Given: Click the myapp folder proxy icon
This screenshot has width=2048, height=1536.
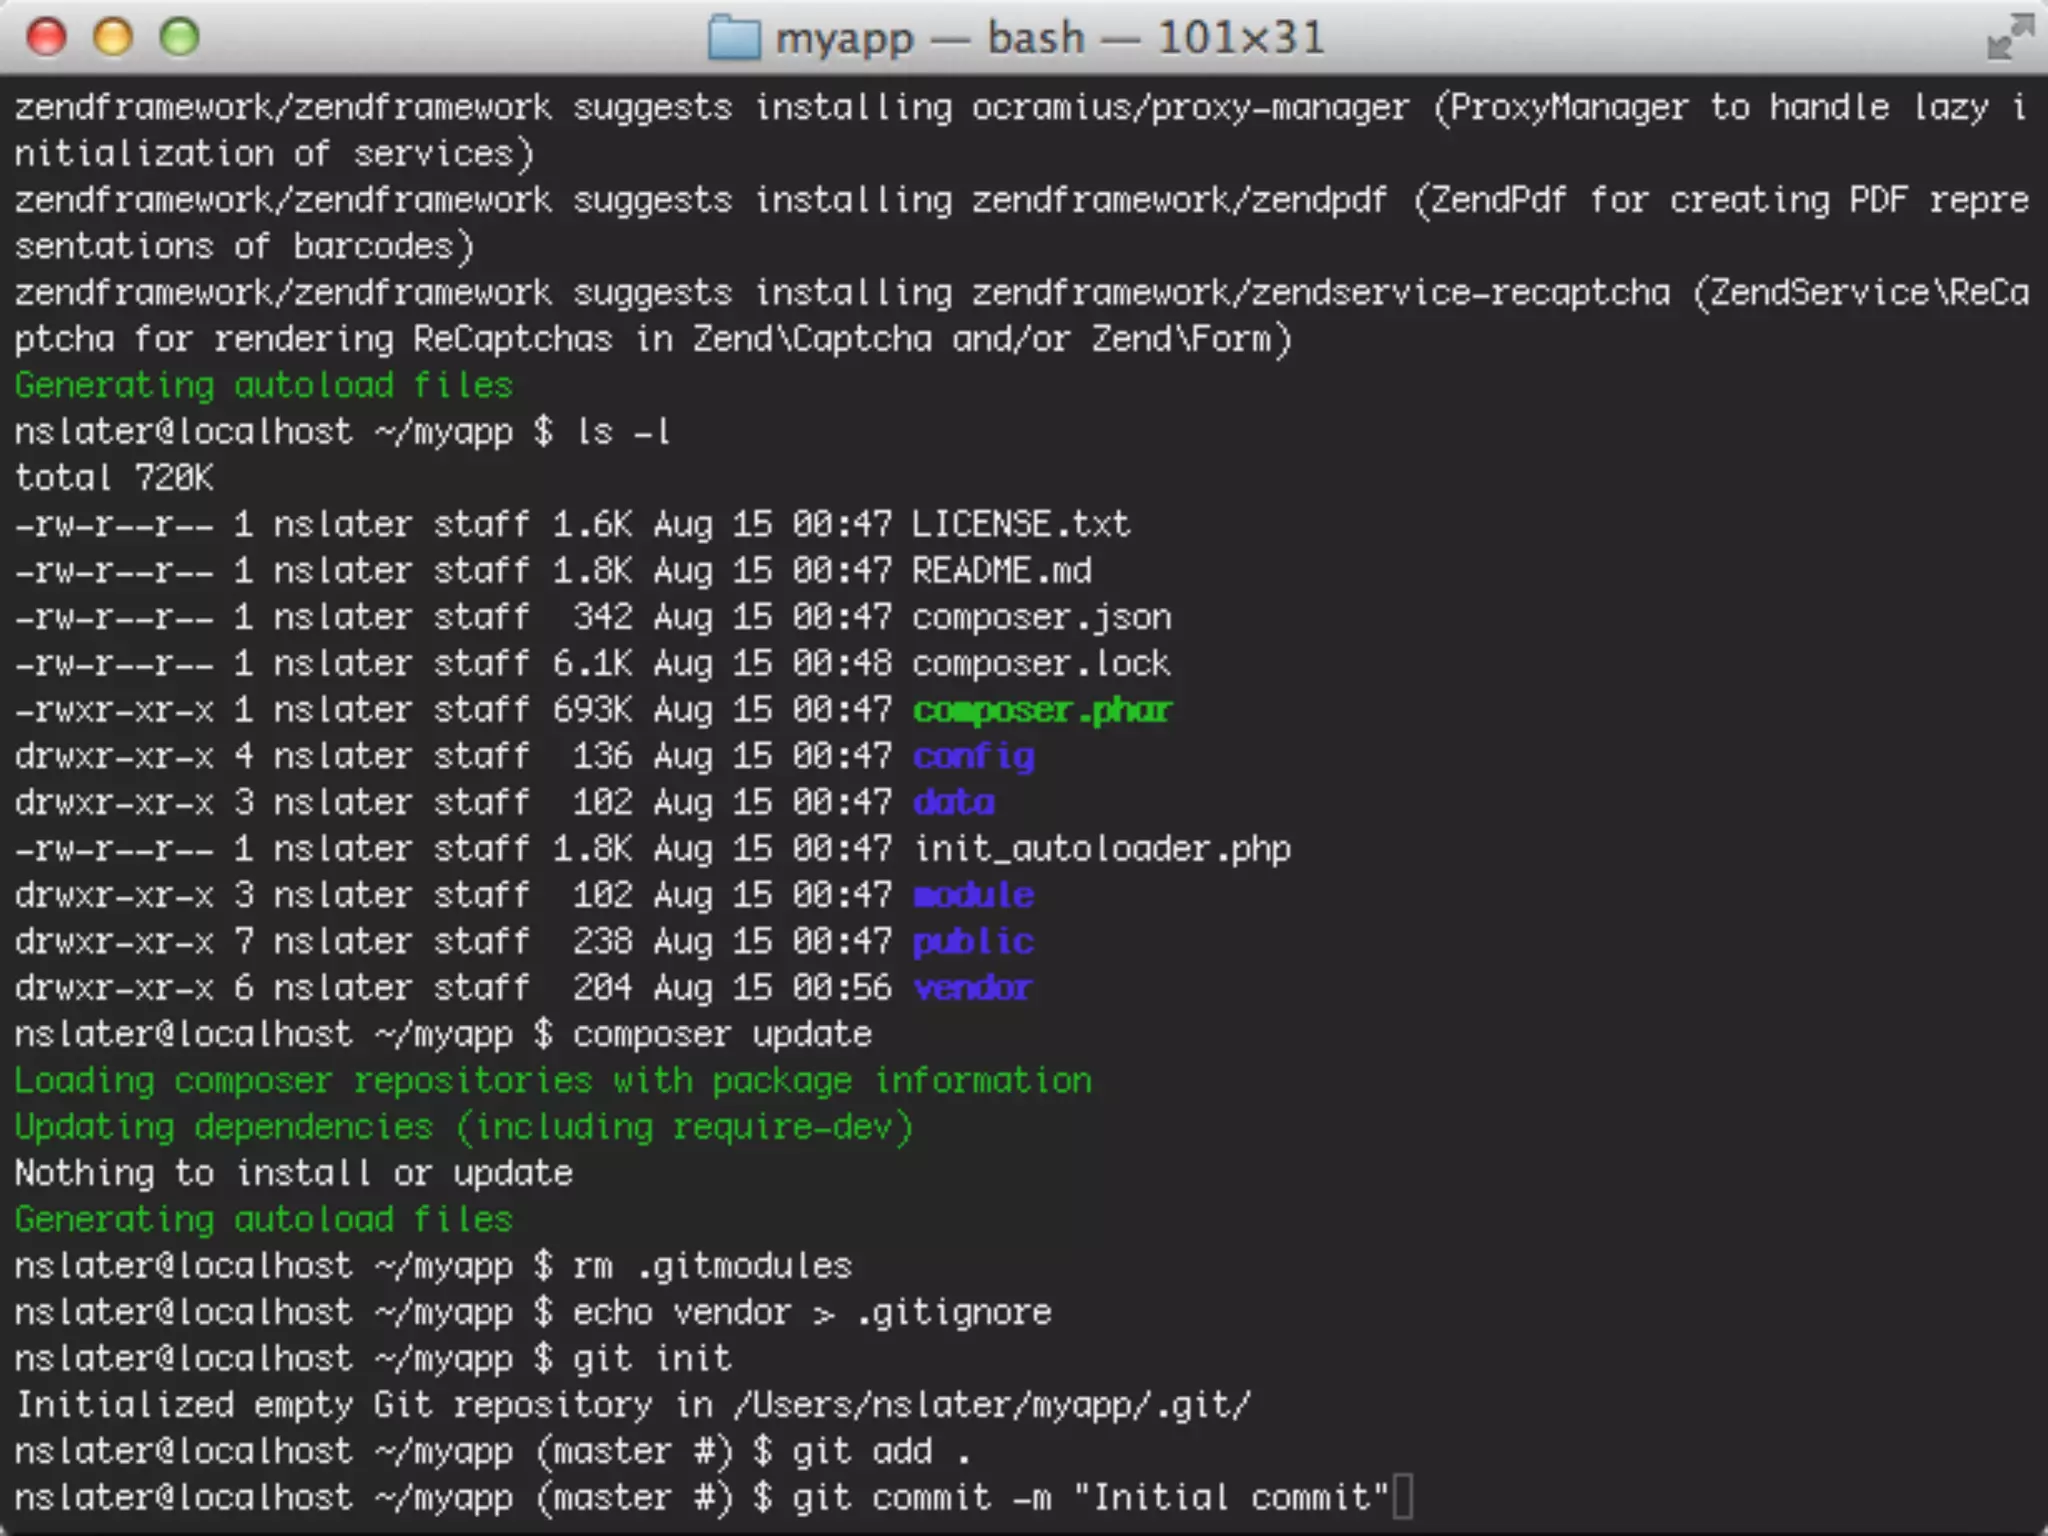Looking at the screenshot, I should click(733, 38).
